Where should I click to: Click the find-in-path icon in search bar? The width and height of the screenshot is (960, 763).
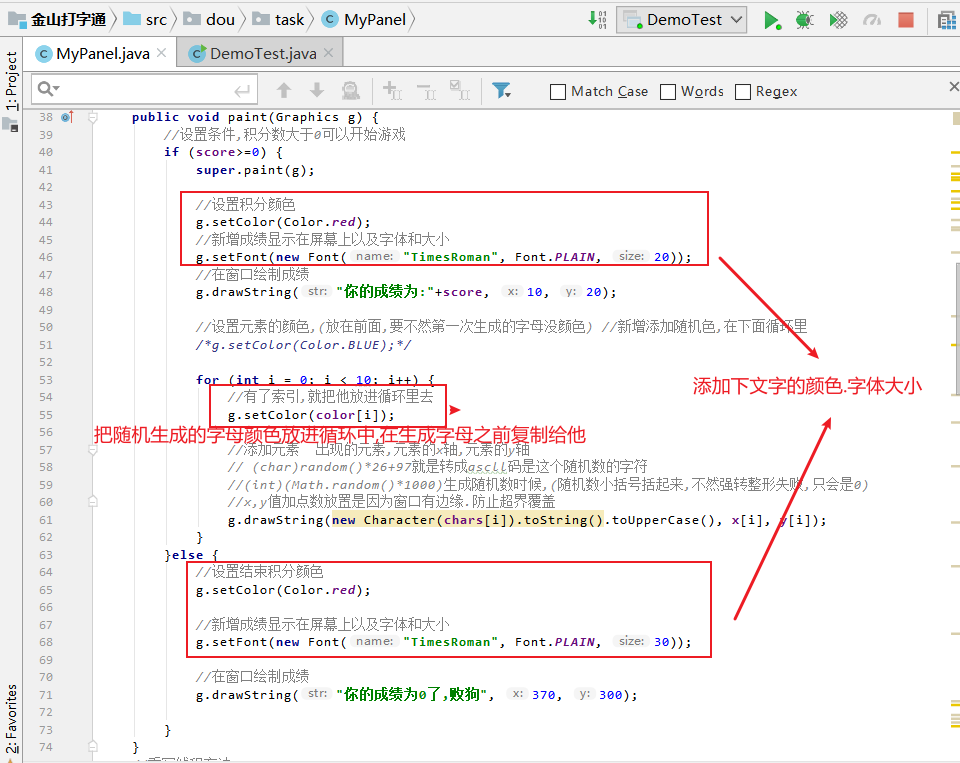(x=351, y=91)
